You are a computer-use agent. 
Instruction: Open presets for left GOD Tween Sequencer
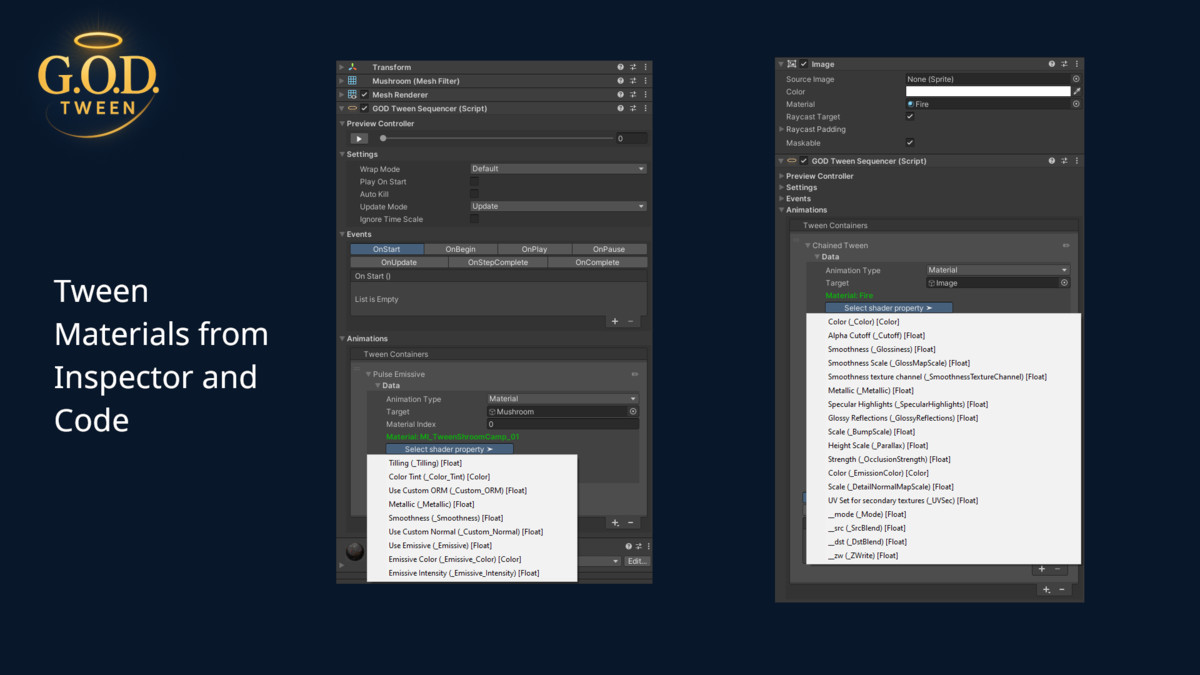click(633, 108)
